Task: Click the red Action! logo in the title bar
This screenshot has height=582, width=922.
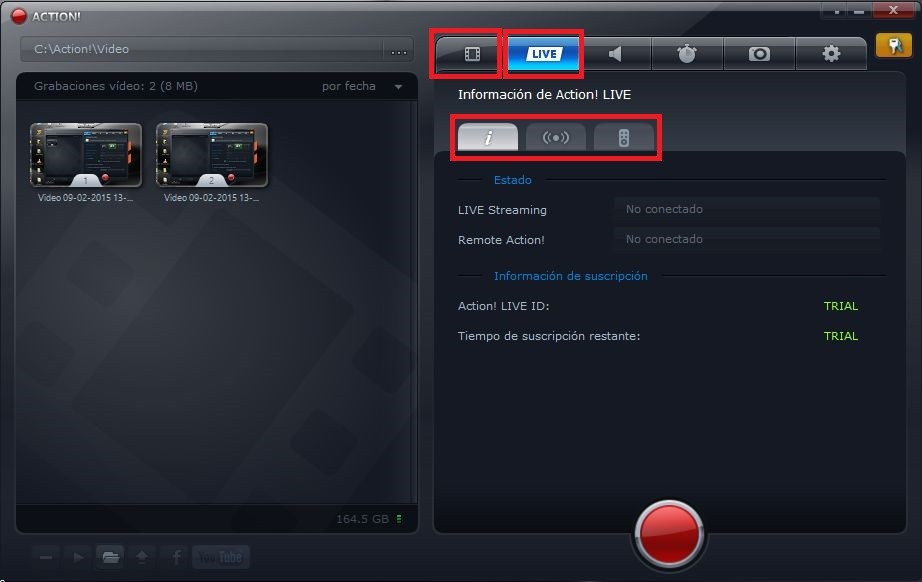Action: (19, 16)
